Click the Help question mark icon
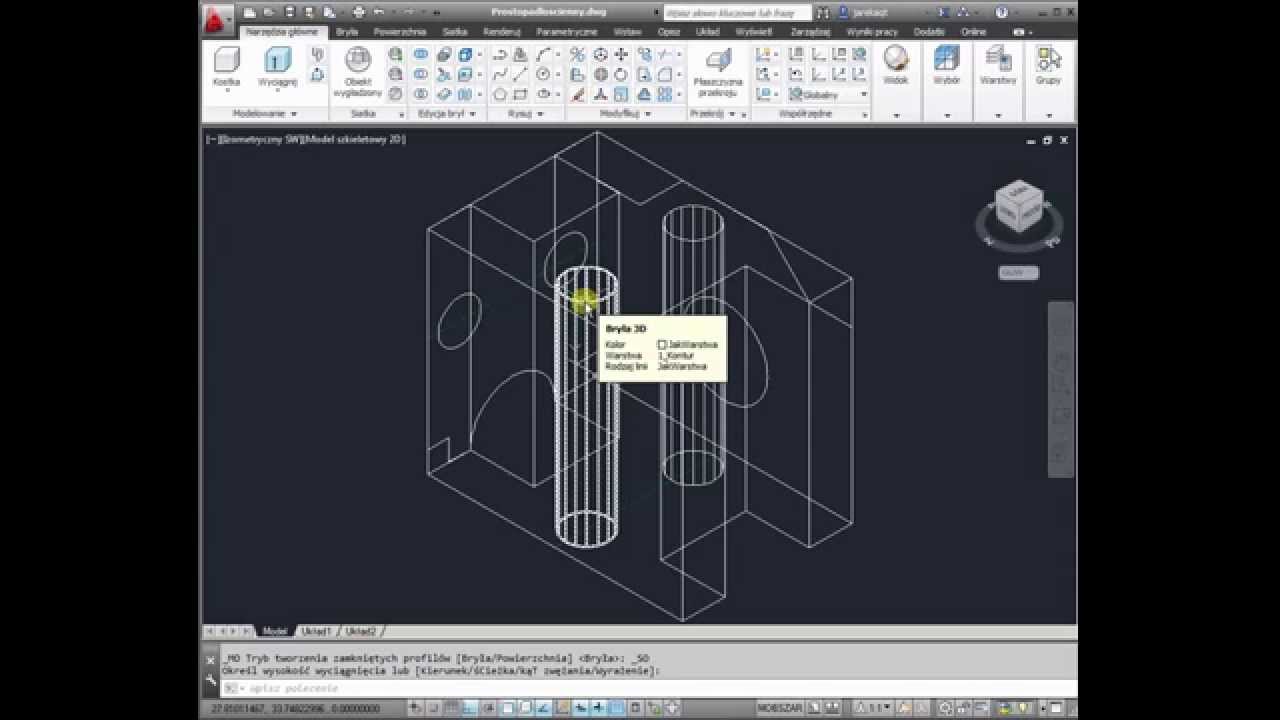This screenshot has height=720, width=1280. 1002,13
